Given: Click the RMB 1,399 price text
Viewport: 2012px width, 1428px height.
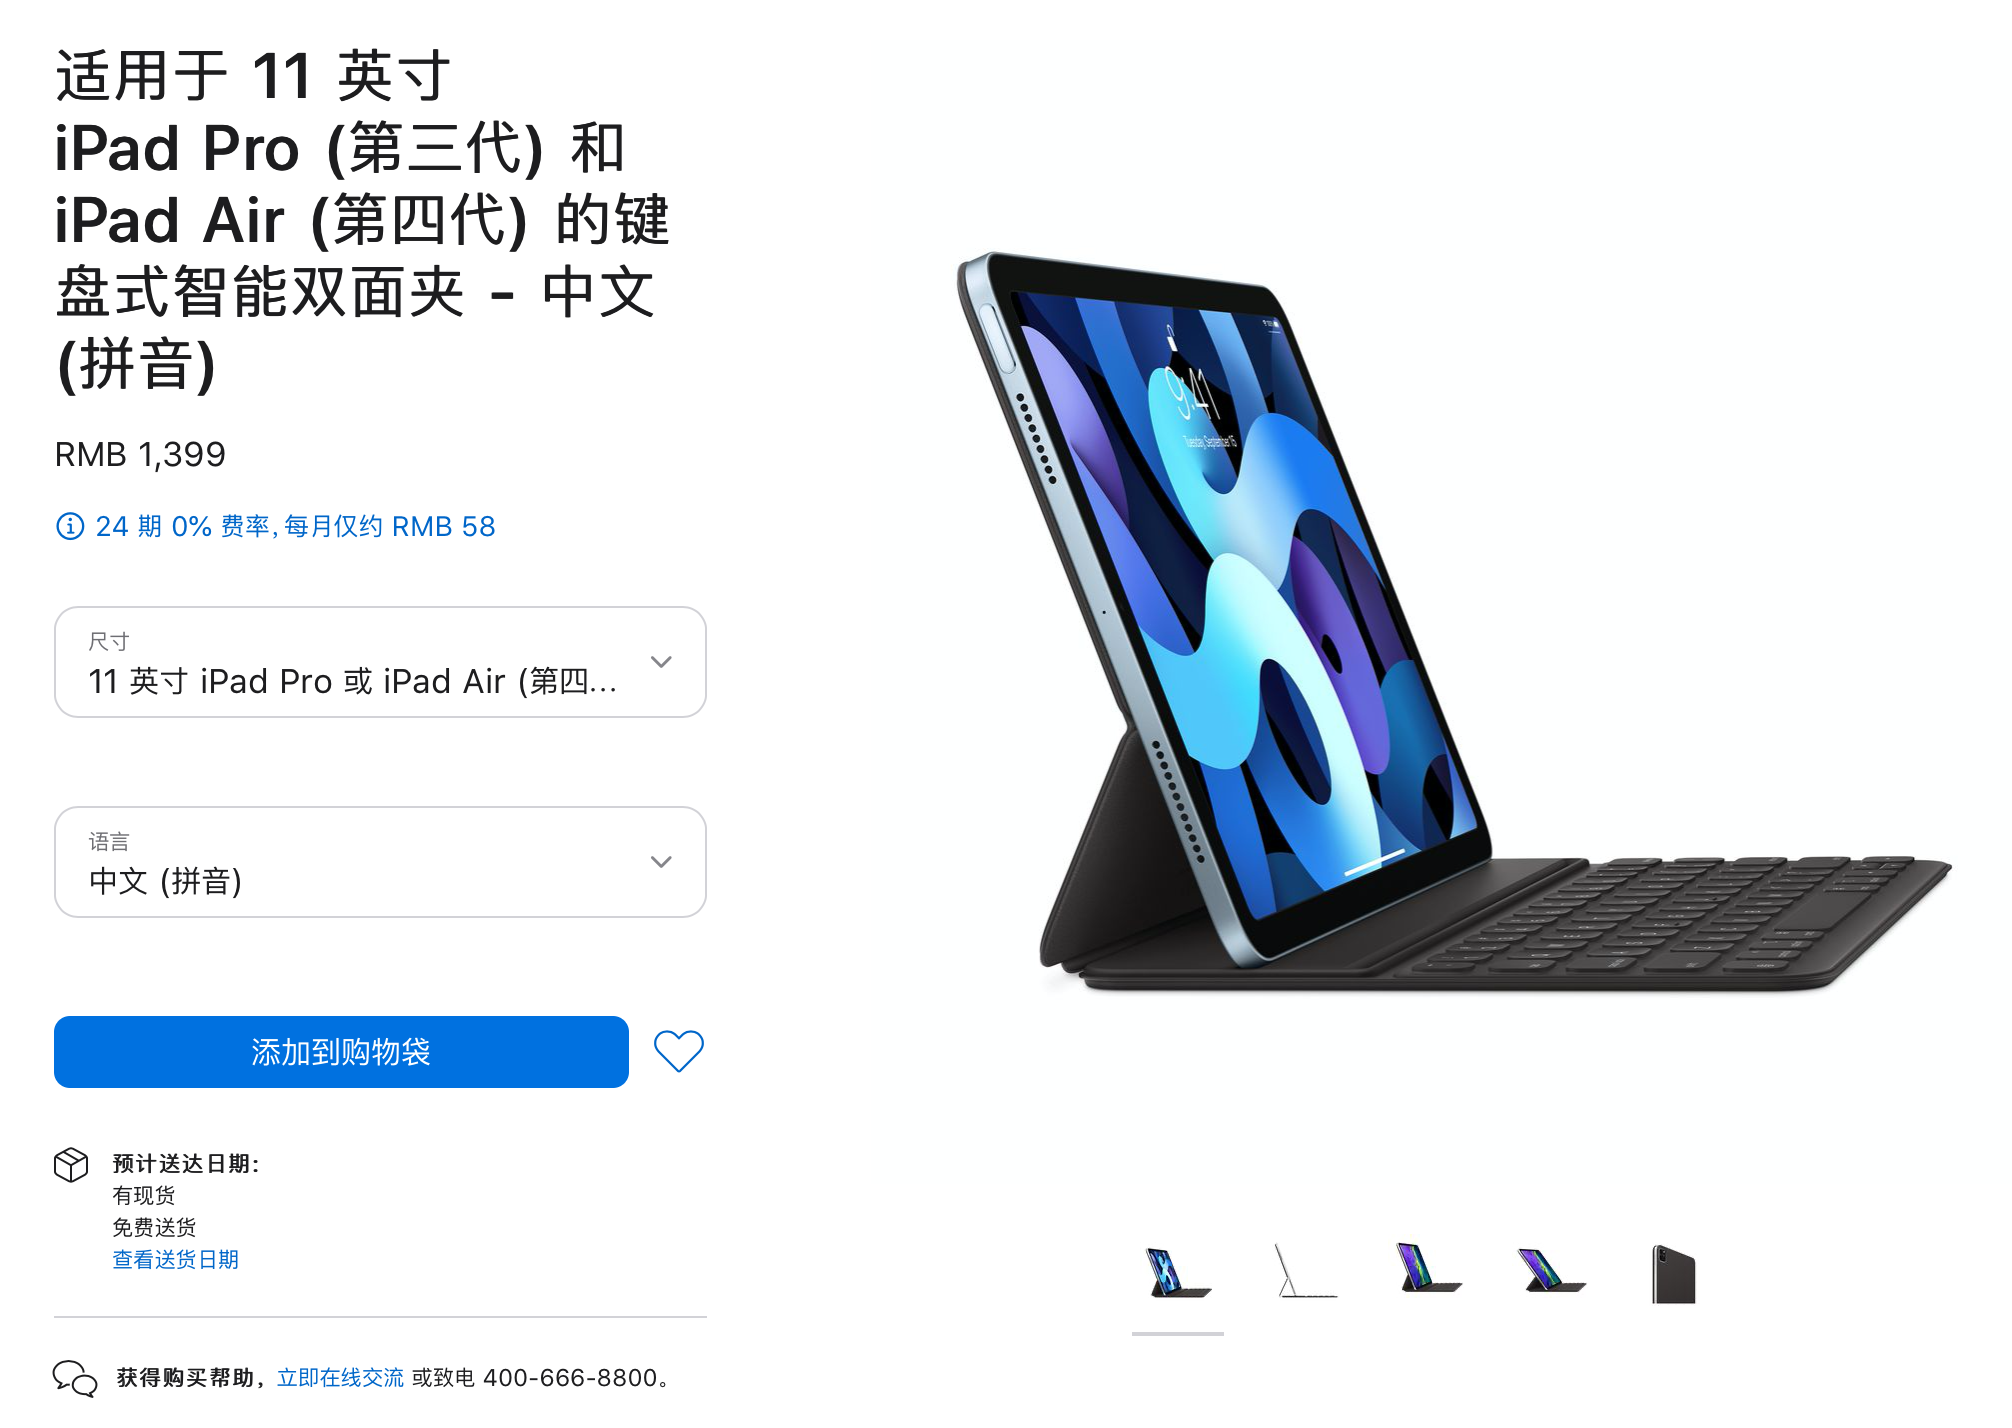Looking at the screenshot, I should 140,454.
